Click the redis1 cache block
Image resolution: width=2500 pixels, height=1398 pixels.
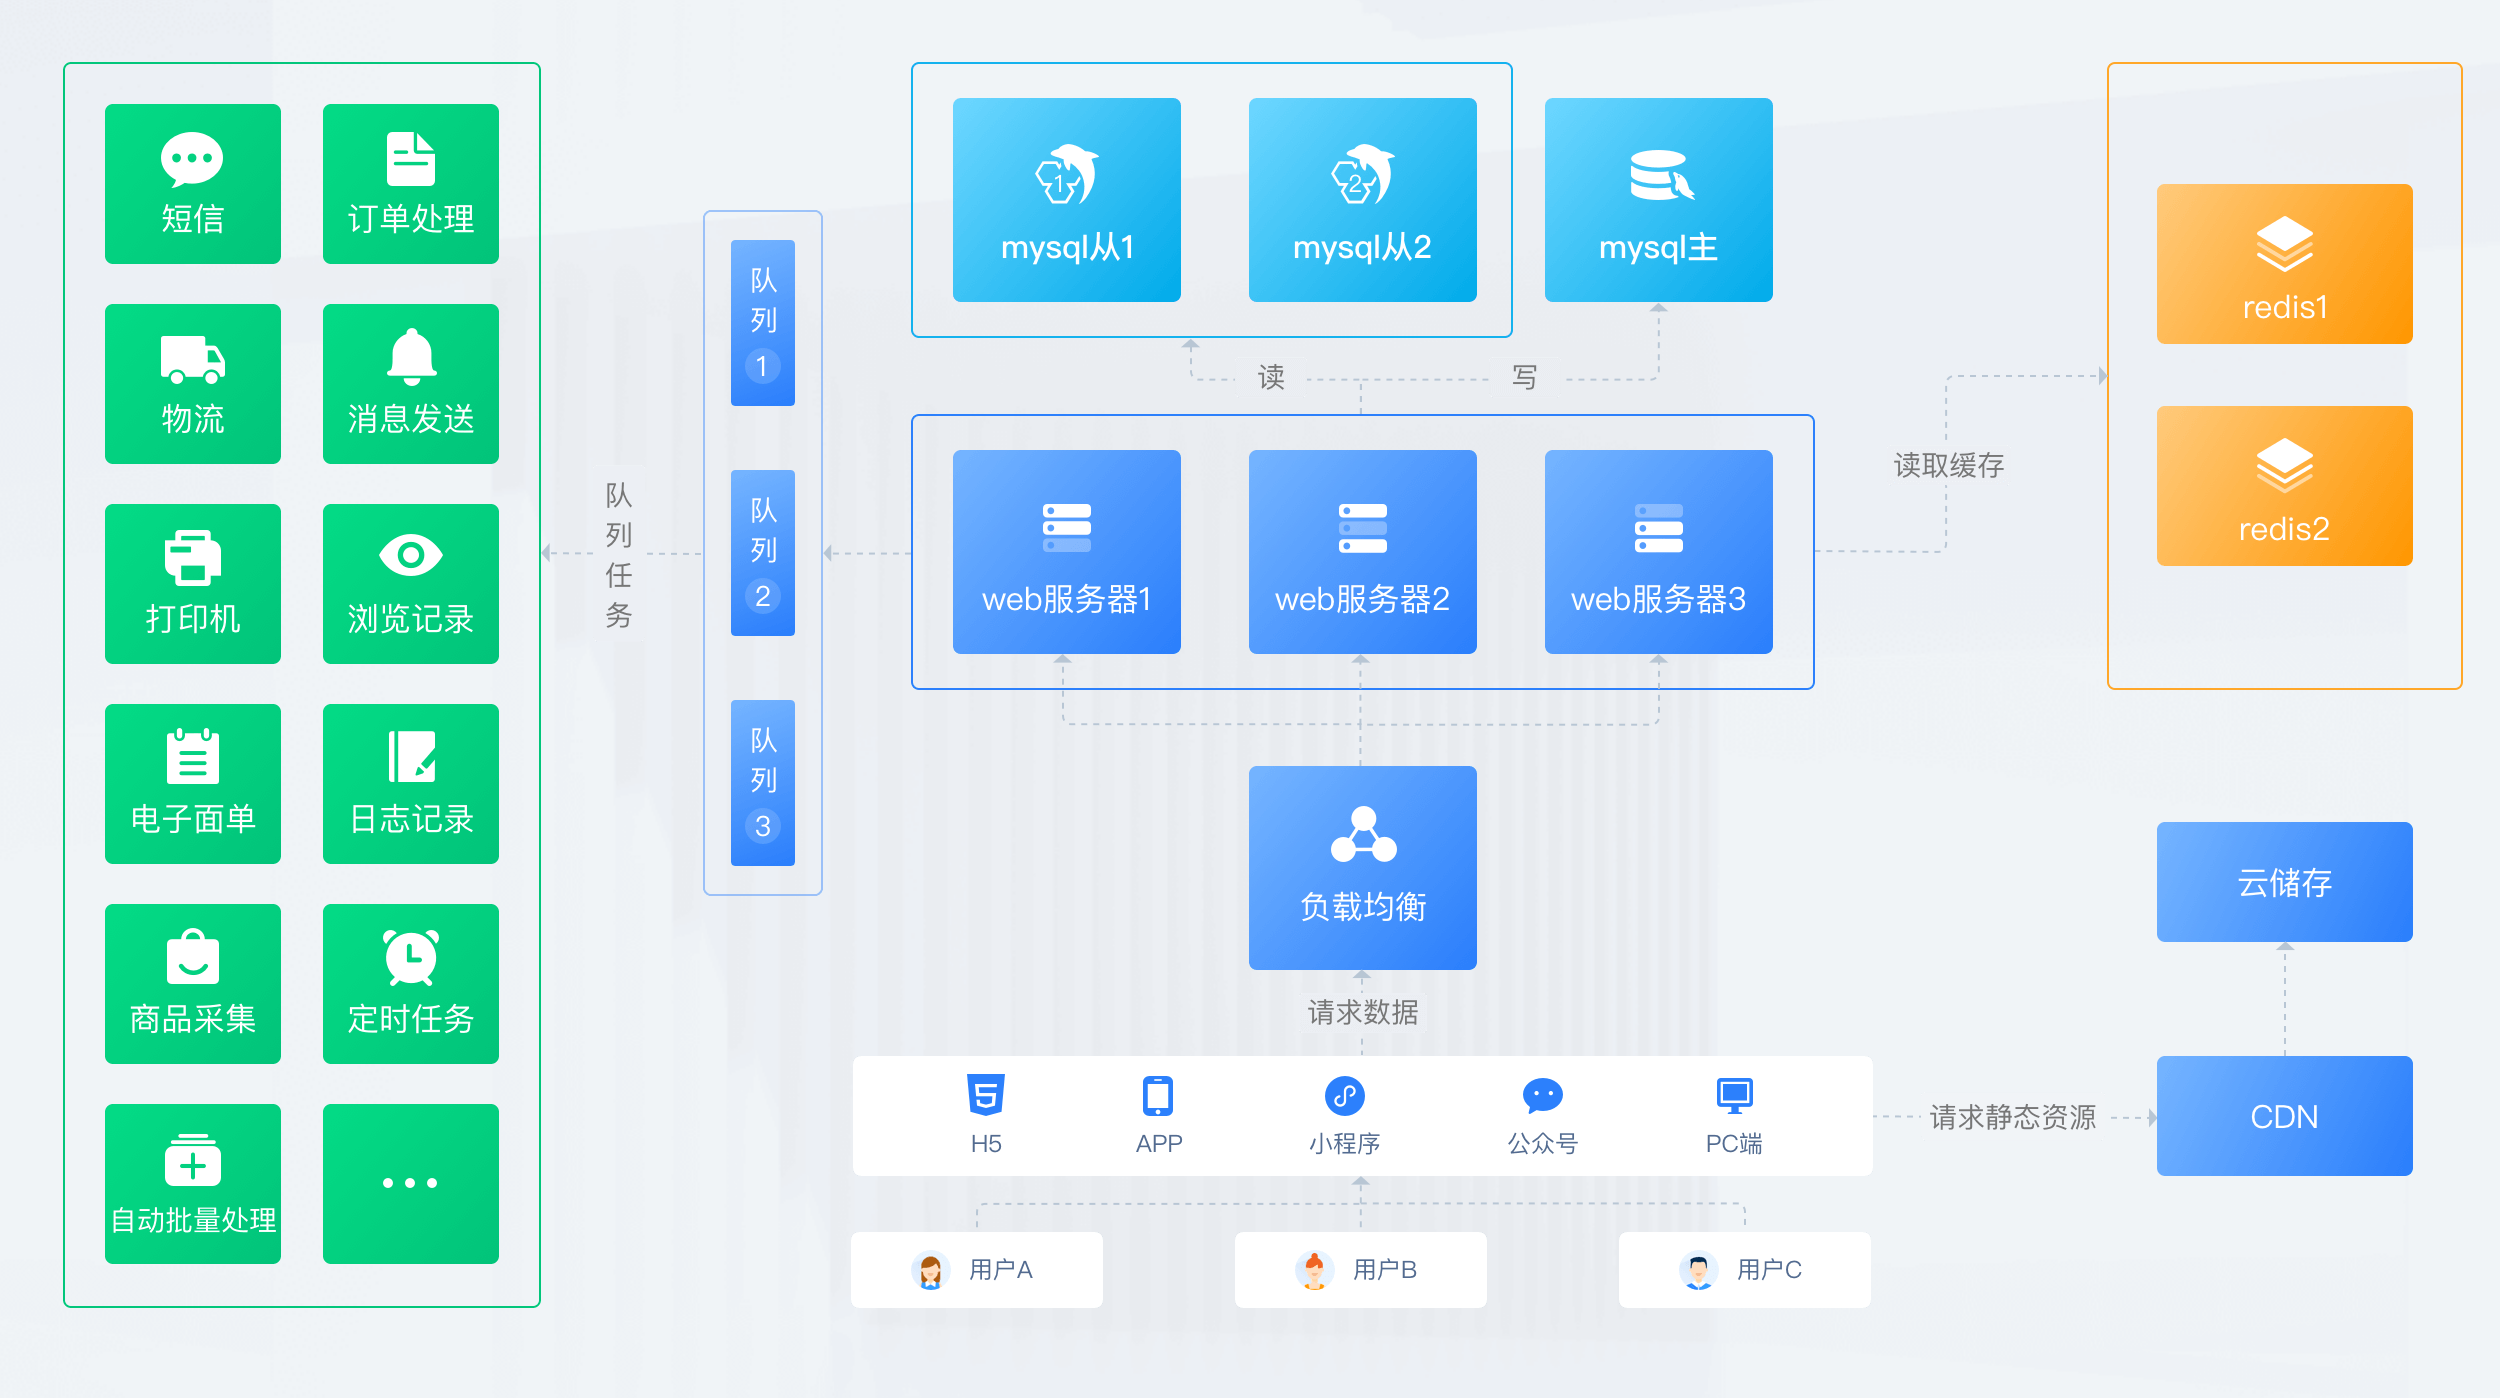click(2284, 264)
